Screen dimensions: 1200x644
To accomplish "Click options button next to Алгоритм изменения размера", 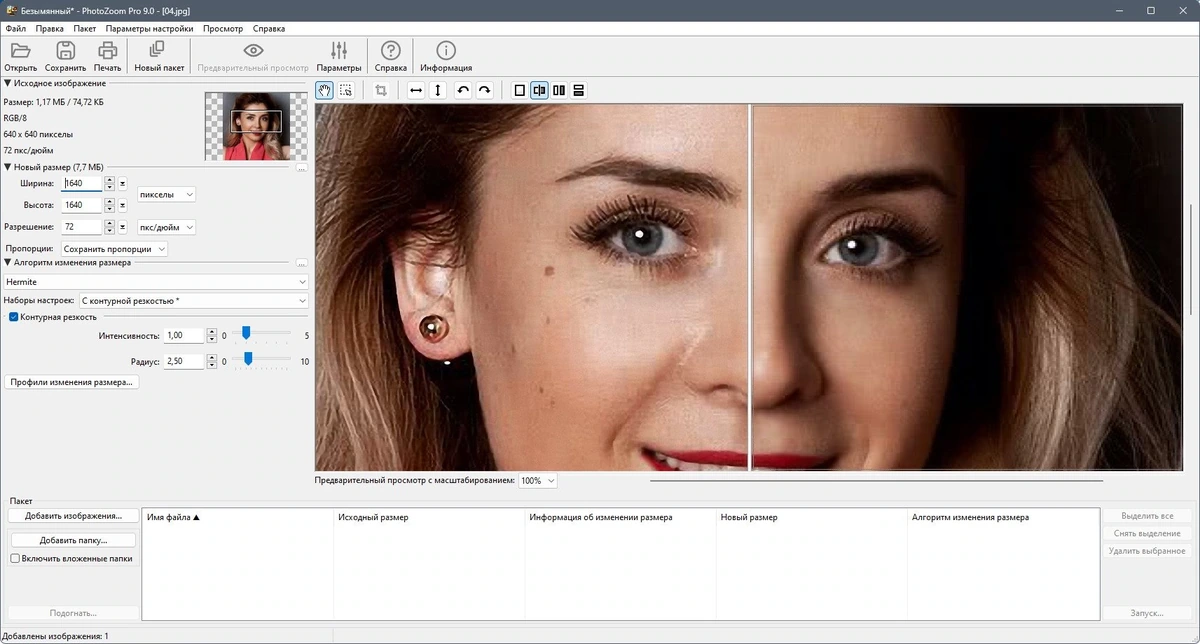I will coord(302,263).
